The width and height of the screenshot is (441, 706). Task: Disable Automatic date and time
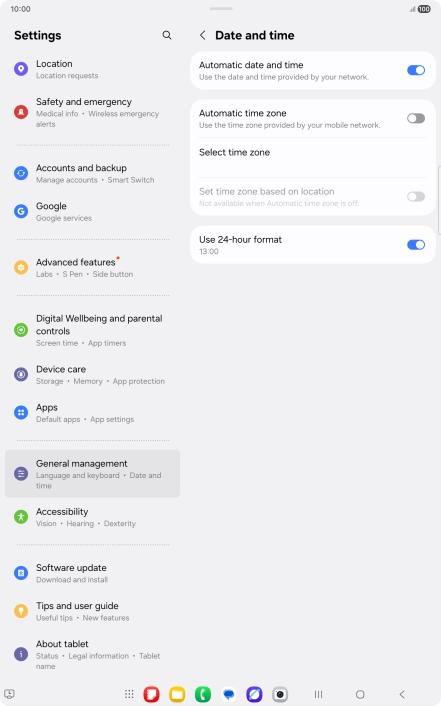click(416, 70)
